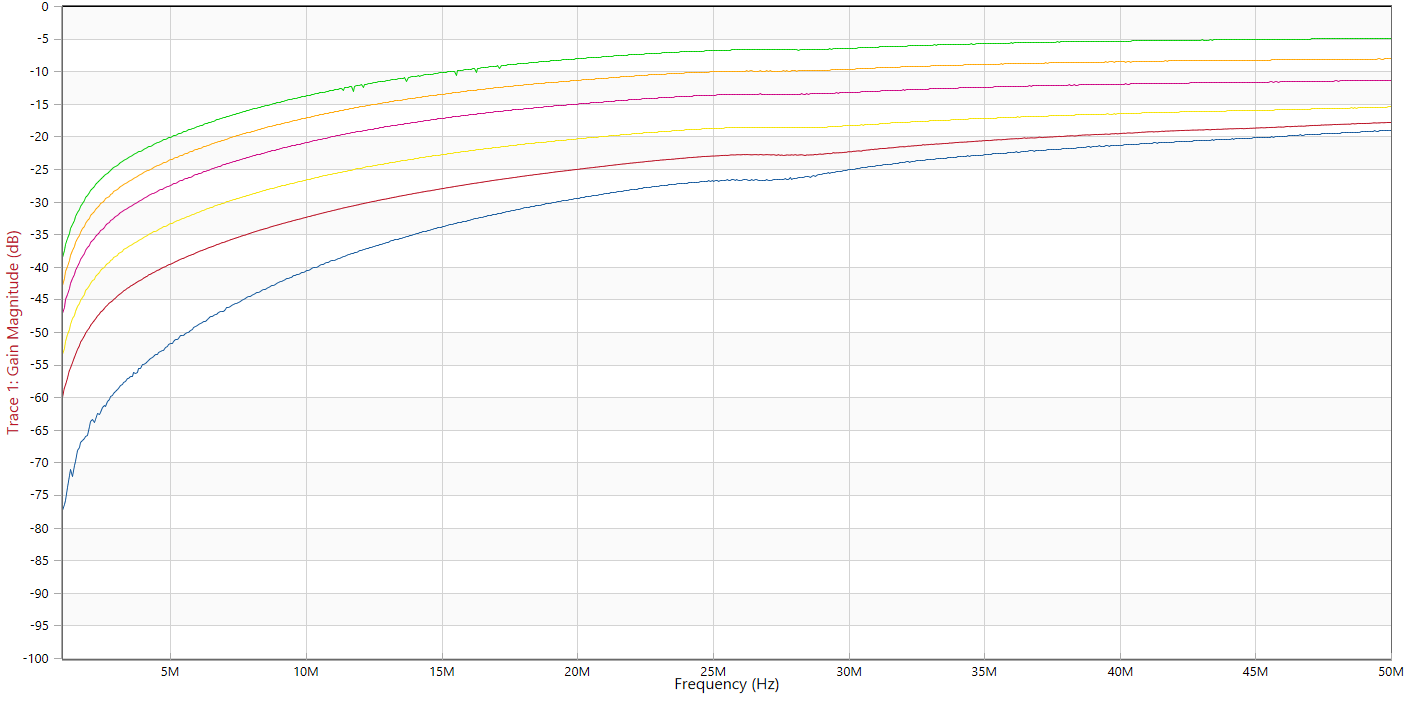The width and height of the screenshot is (1411, 701).
Task: Click the -60 dB gain tick label
Action: 38,398
